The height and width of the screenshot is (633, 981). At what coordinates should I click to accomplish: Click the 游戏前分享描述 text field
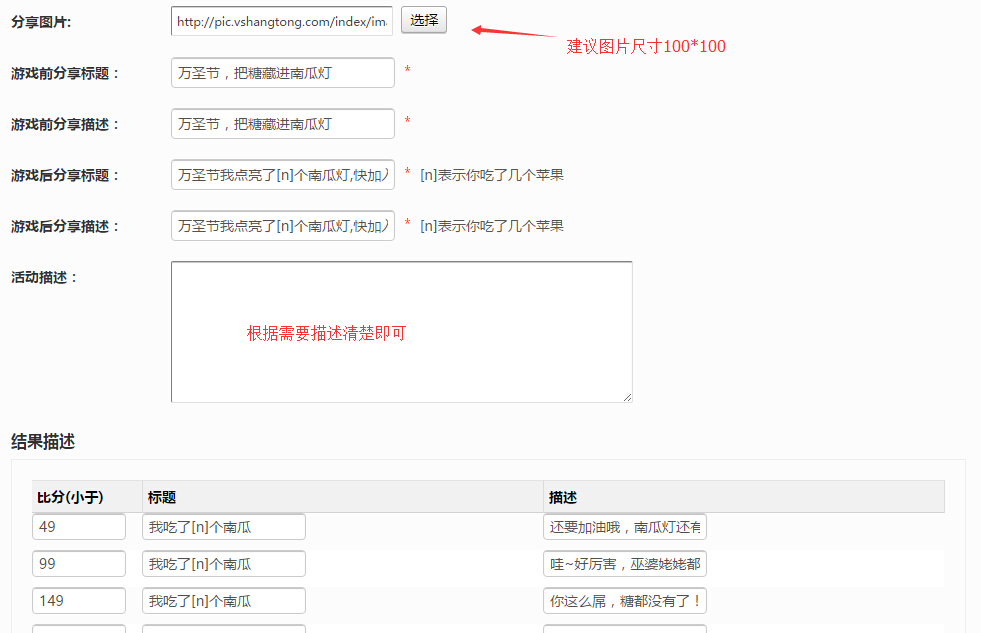tap(282, 124)
